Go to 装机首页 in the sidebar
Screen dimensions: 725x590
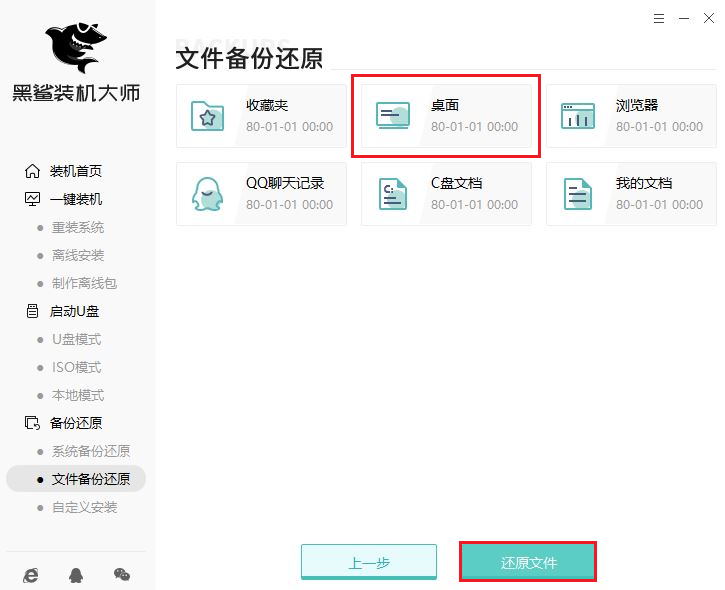coord(75,171)
